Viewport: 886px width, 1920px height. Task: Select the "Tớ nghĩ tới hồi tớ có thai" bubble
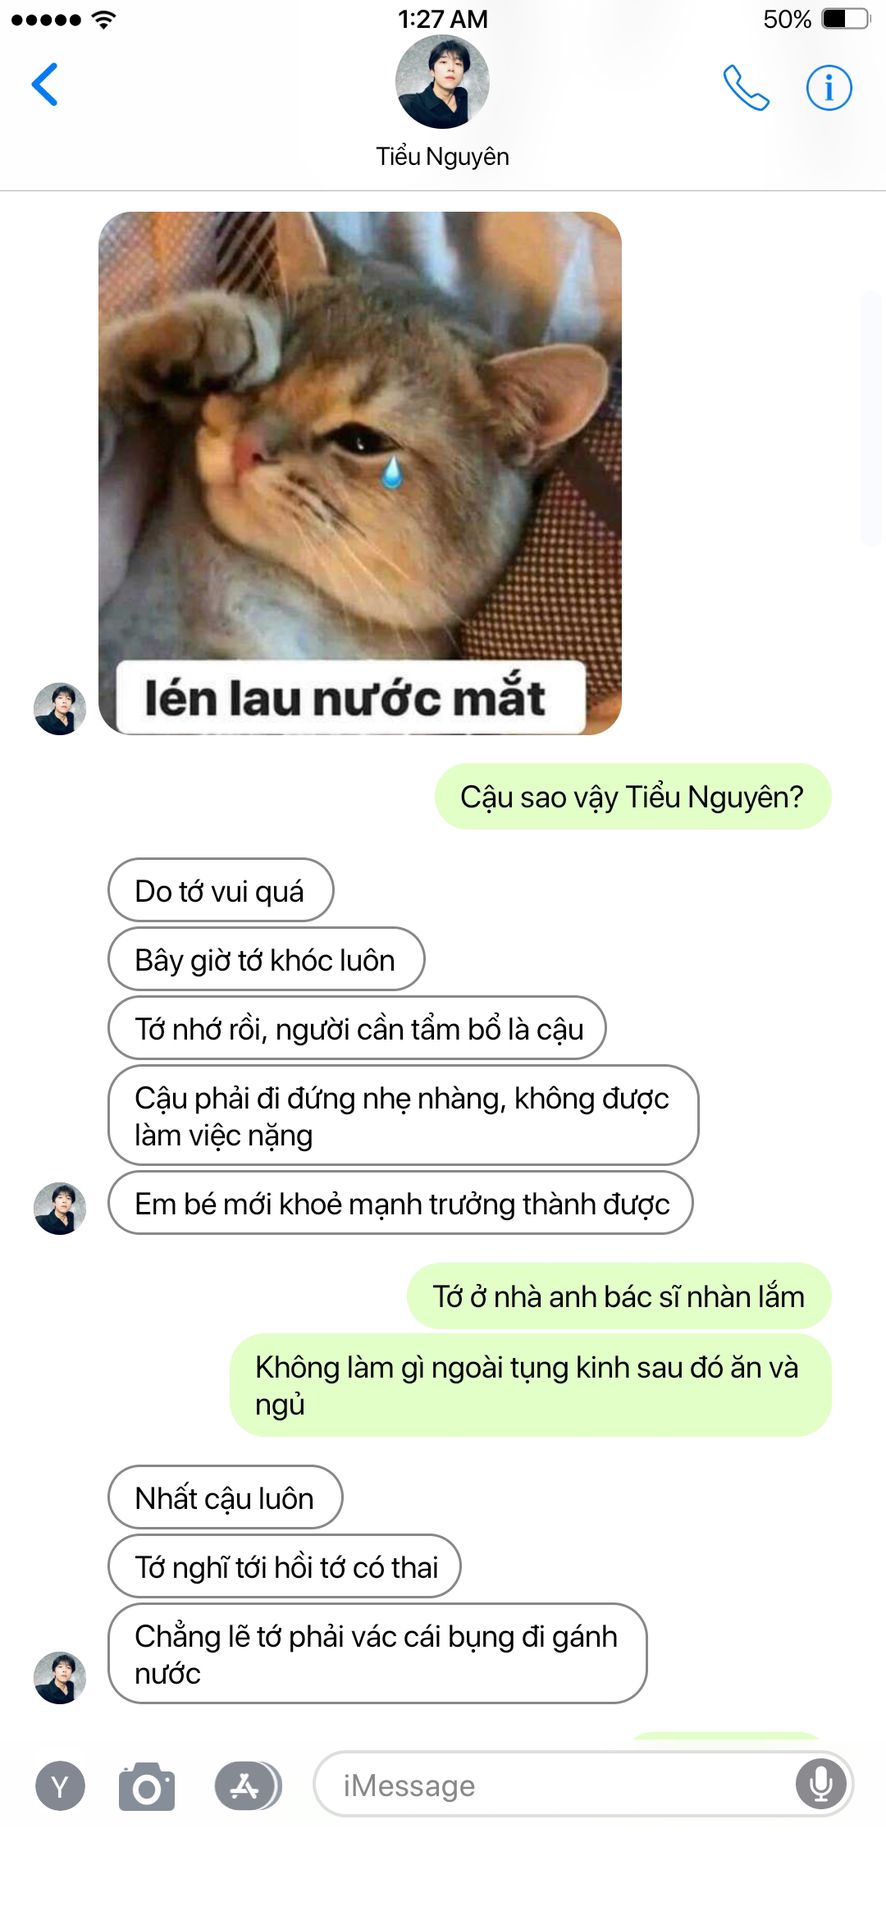click(x=285, y=1566)
